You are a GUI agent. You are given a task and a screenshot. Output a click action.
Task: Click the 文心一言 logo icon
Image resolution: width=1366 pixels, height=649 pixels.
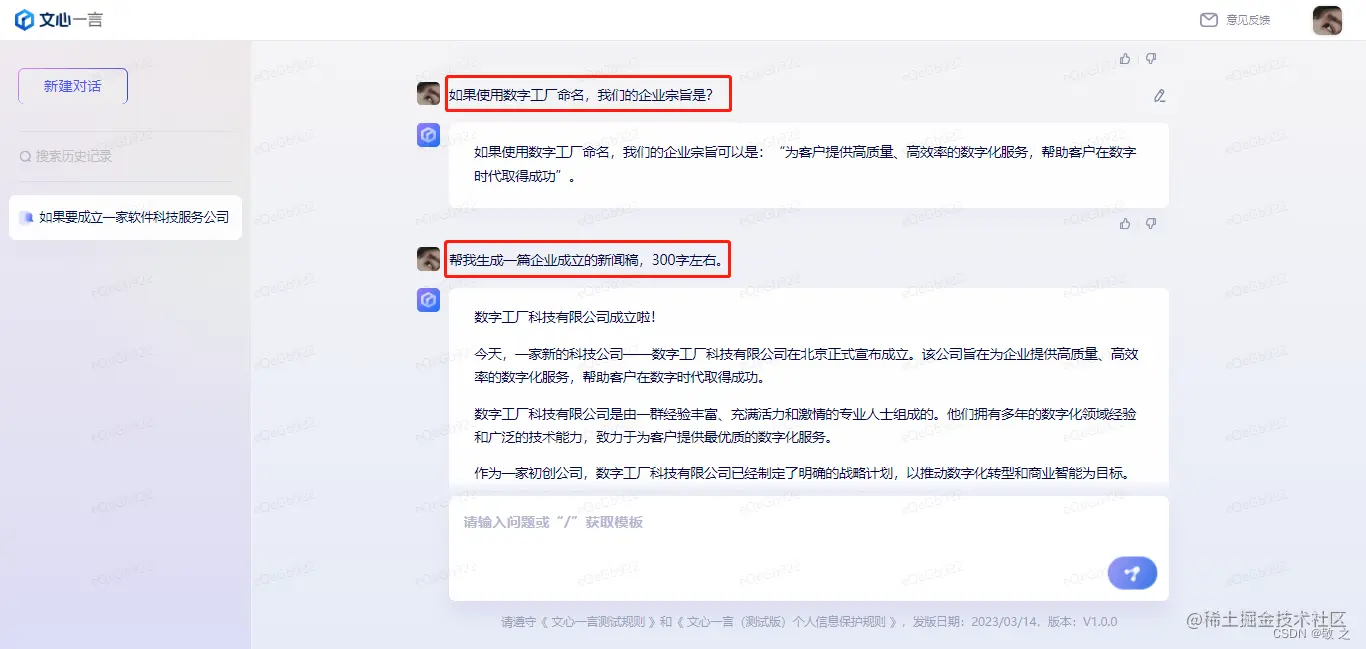click(24, 20)
